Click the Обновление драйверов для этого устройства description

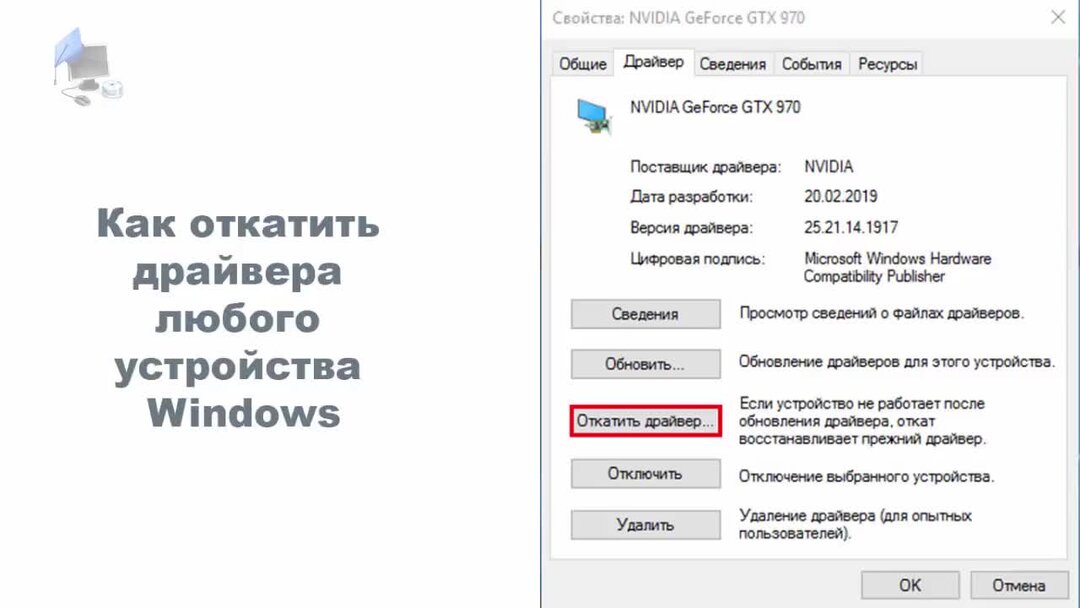pyautogui.click(x=897, y=361)
